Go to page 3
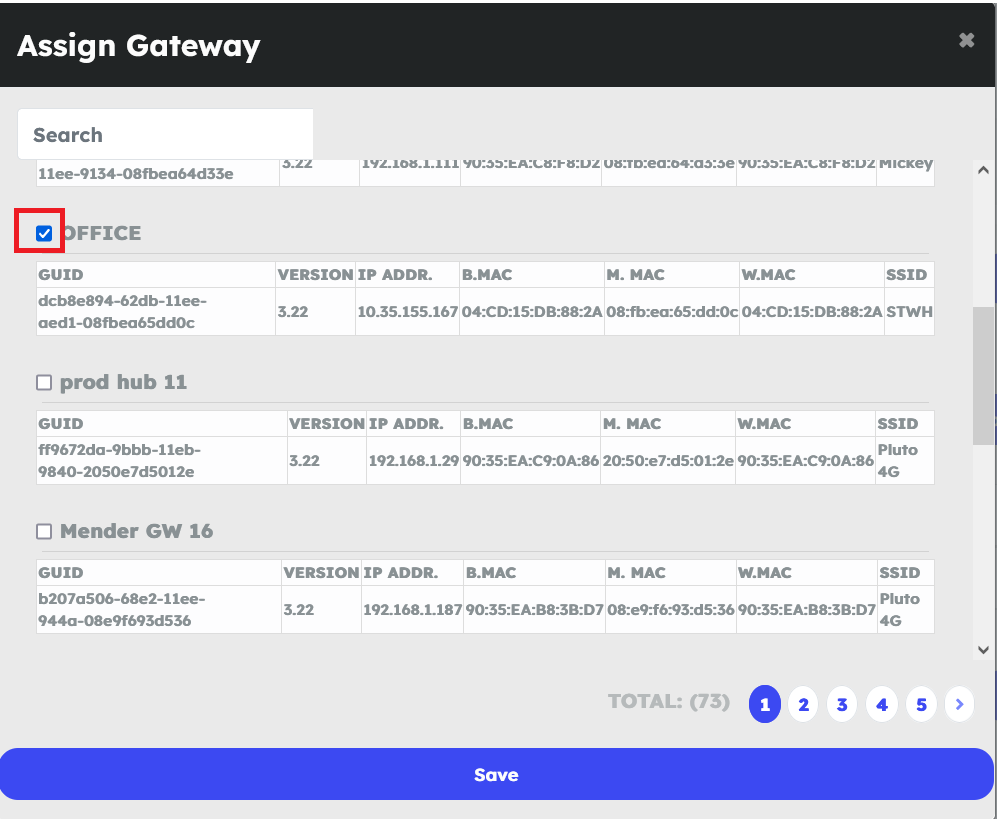 click(842, 705)
